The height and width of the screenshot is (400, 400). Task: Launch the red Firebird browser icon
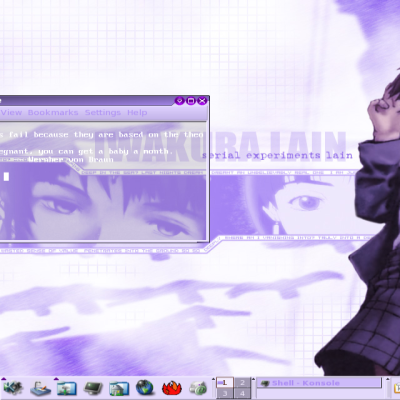tap(171, 388)
